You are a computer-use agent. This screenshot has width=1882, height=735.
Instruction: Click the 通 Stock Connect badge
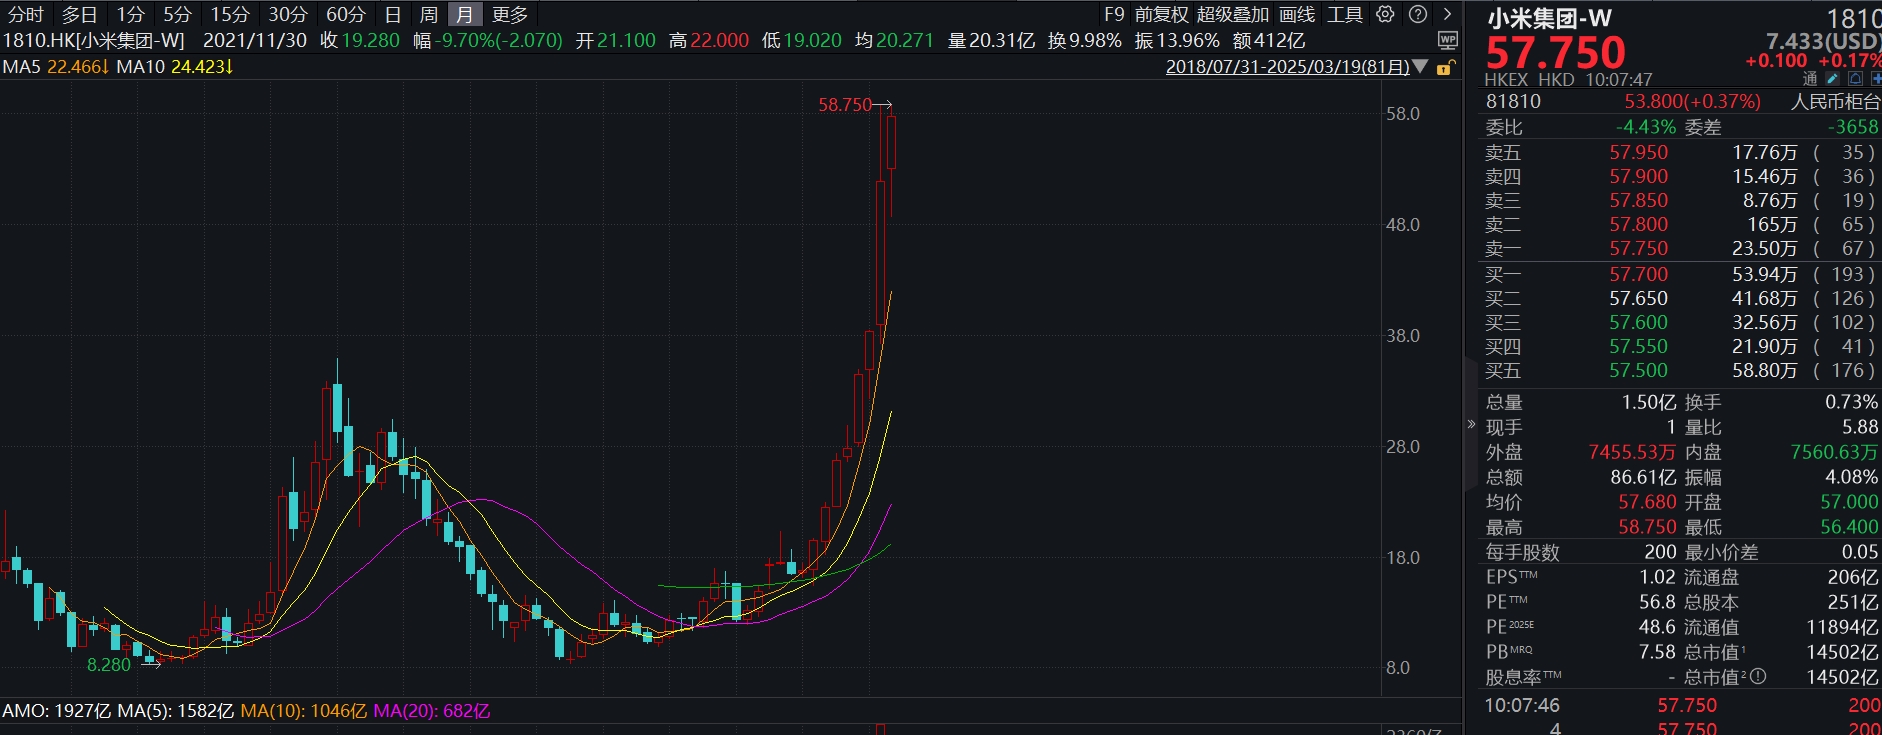1810,79
